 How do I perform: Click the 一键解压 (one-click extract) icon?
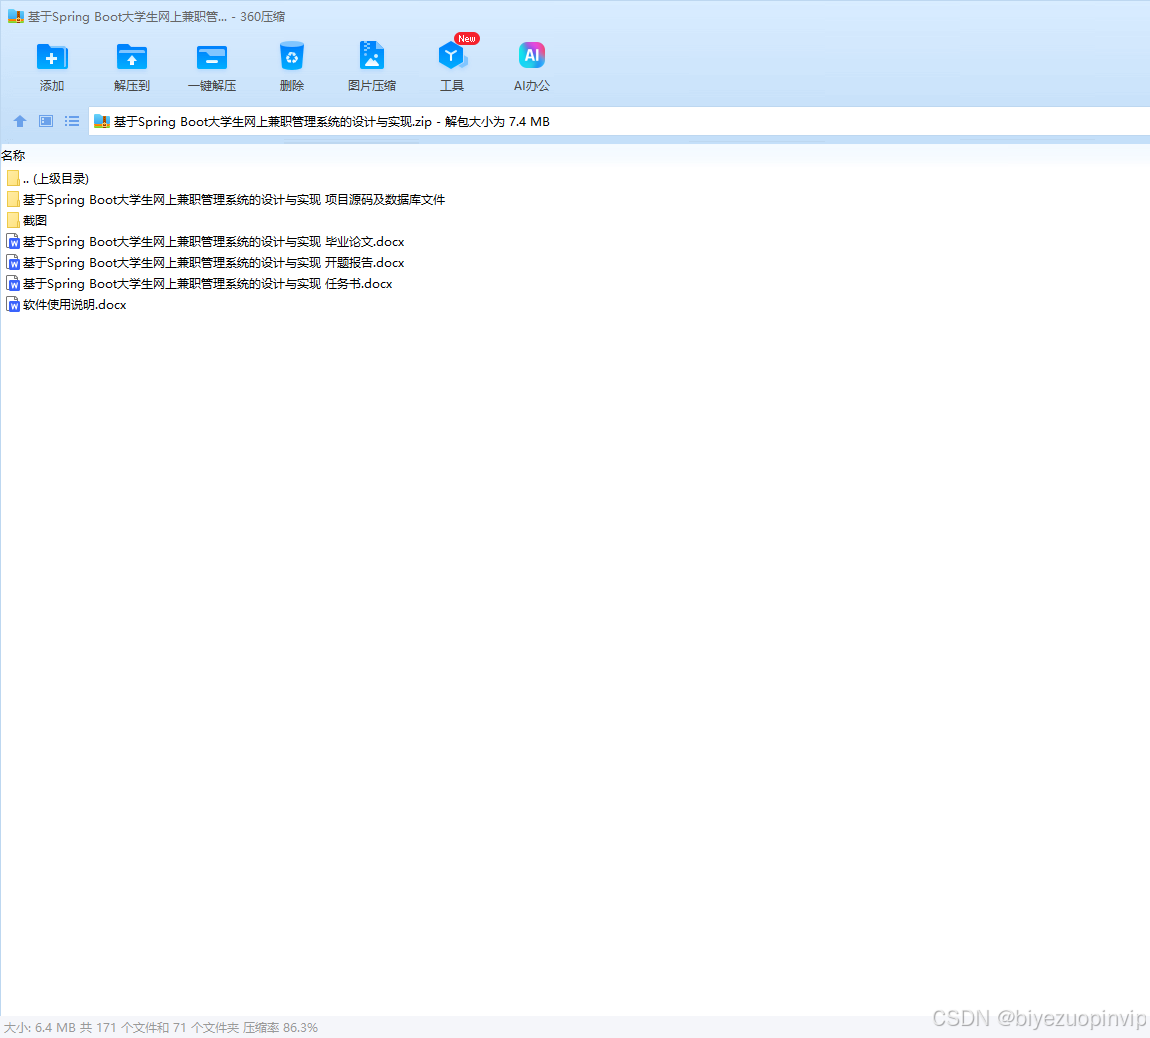212,56
